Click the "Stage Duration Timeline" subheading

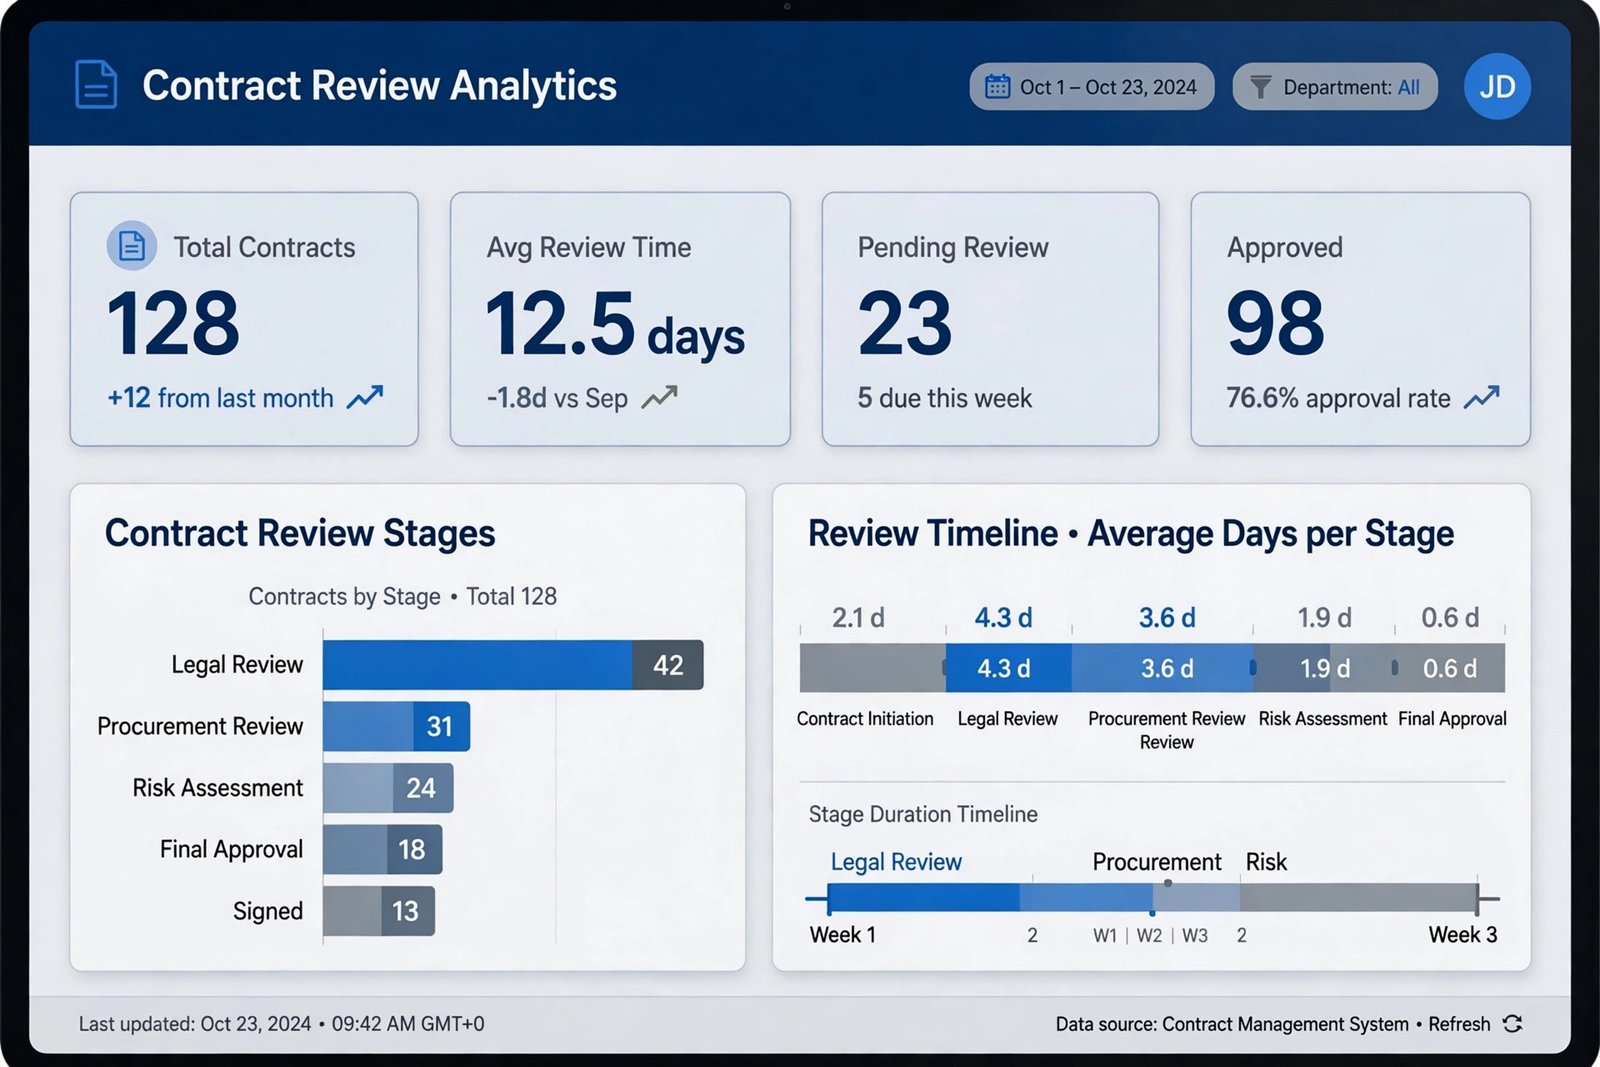pyautogui.click(x=923, y=814)
